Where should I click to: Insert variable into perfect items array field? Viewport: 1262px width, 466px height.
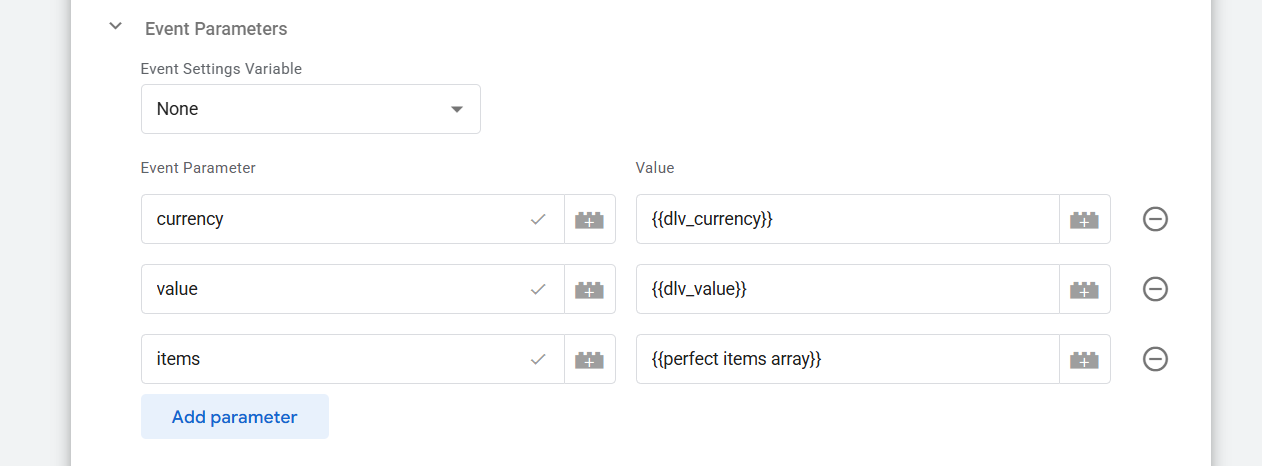[1084, 359]
